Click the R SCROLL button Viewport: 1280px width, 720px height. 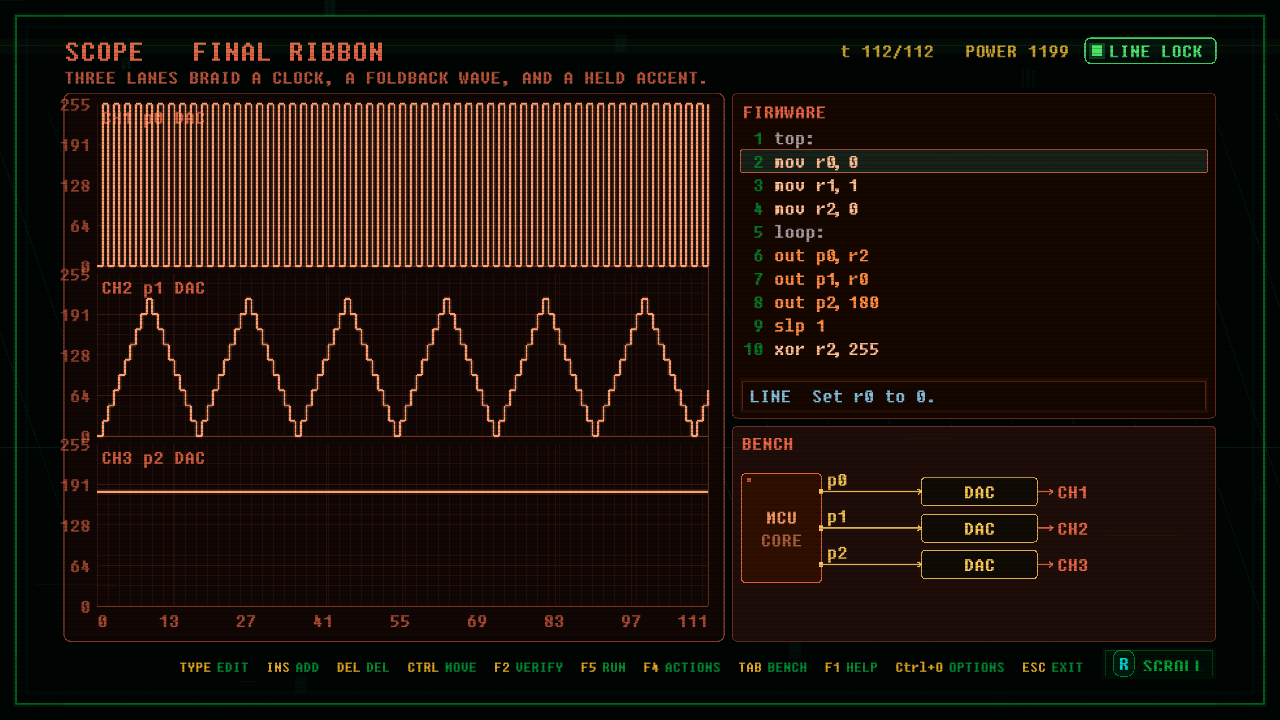coord(1159,665)
